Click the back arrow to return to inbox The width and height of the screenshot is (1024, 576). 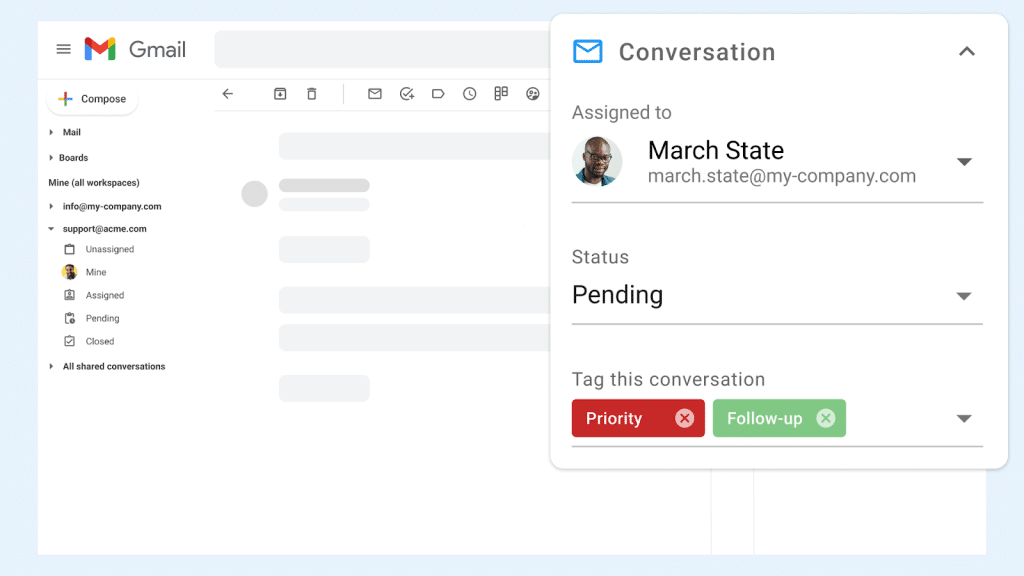pyautogui.click(x=228, y=93)
